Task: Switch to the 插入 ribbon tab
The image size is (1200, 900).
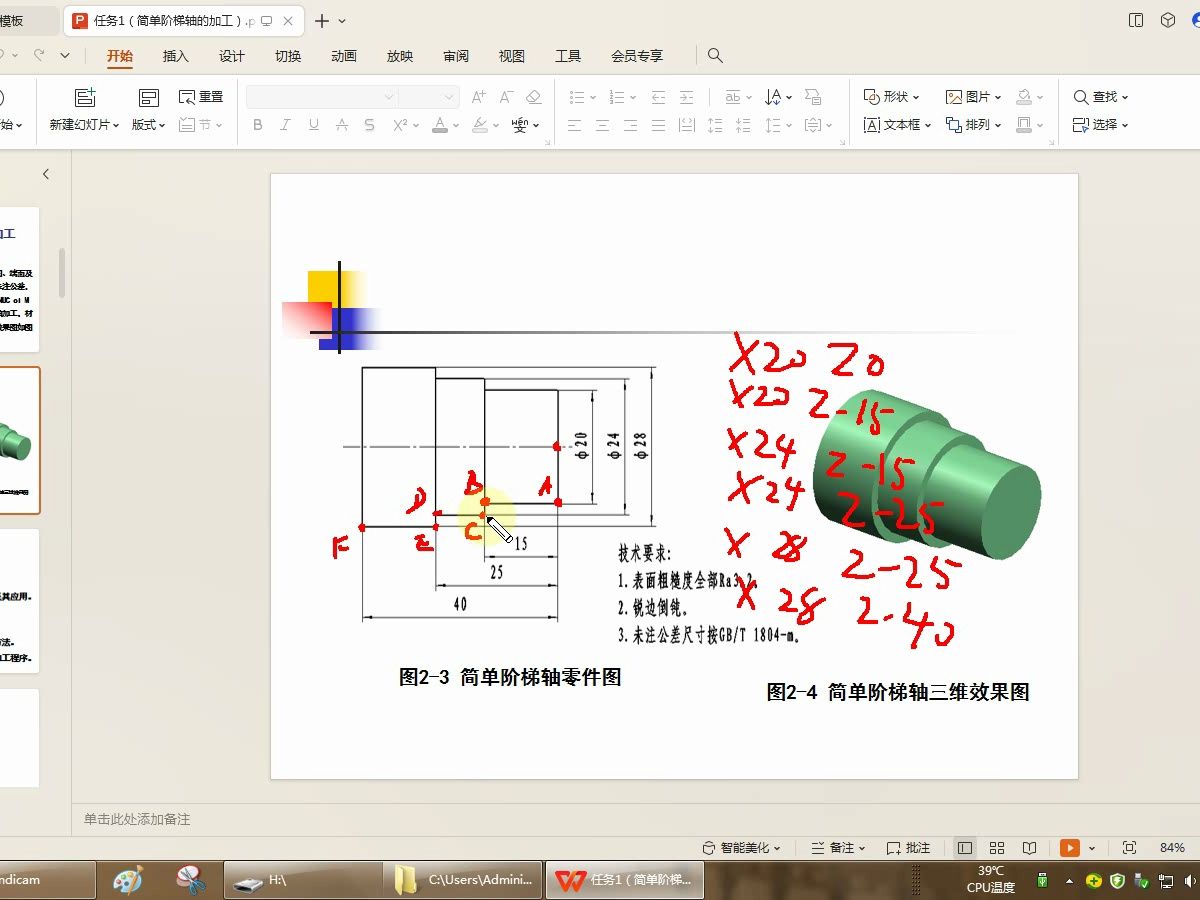Action: point(175,56)
